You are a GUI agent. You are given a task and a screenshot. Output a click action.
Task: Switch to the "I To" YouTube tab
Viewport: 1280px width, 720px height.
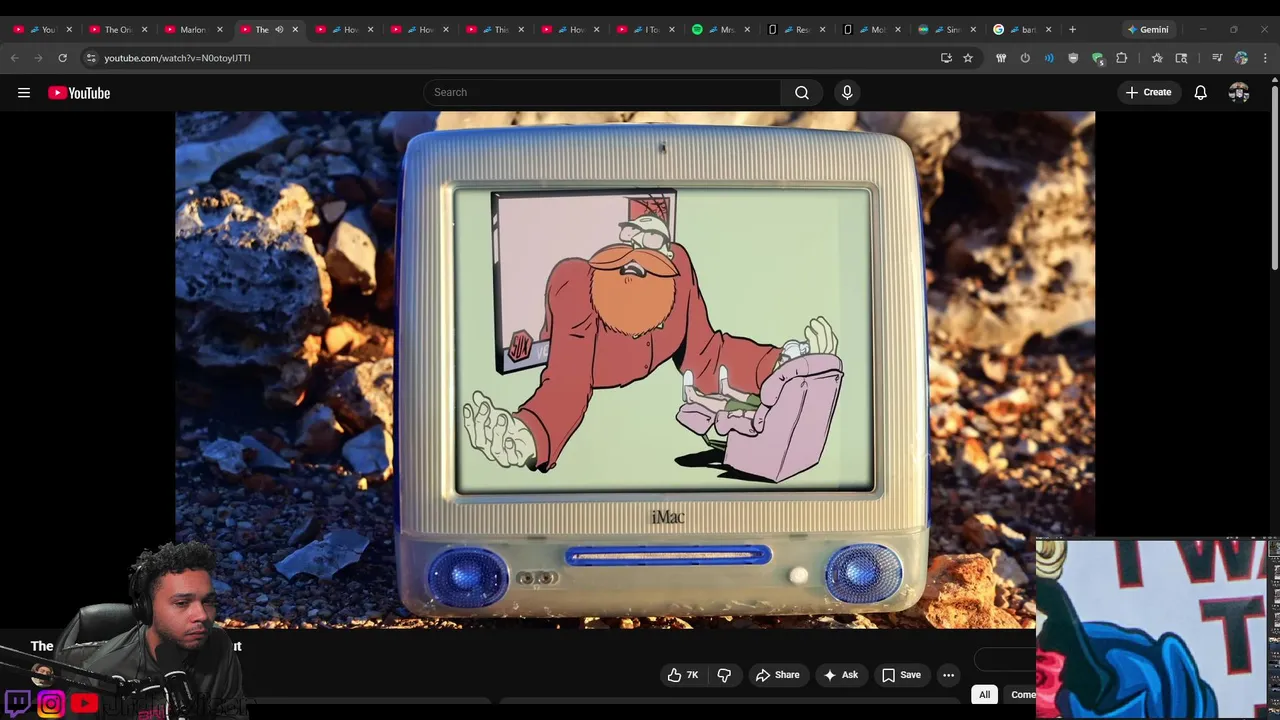(645, 29)
